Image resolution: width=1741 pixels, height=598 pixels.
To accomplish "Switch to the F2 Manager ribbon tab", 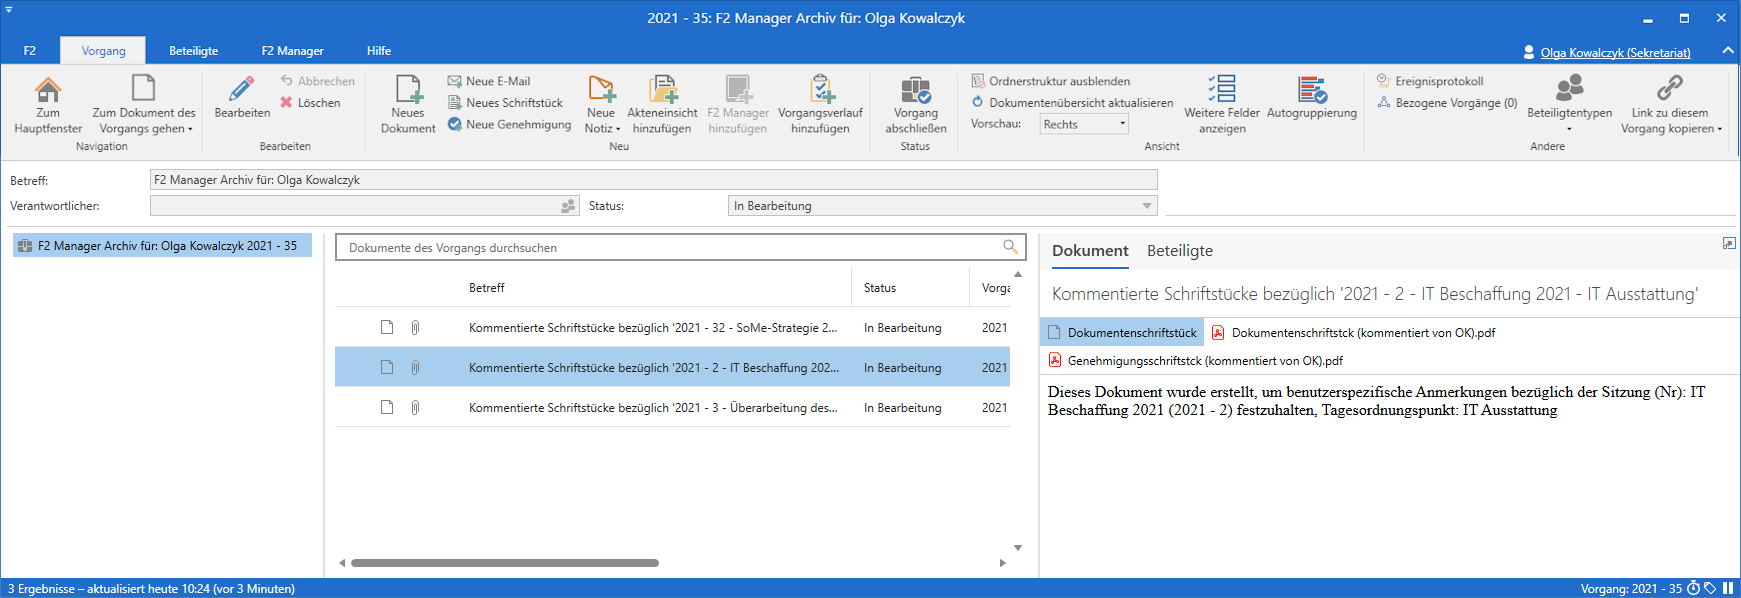I will click(x=292, y=51).
